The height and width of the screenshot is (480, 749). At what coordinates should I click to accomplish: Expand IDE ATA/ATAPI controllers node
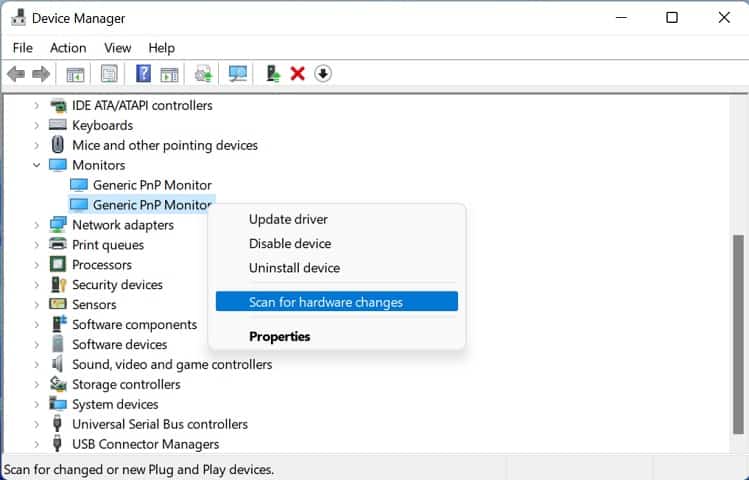click(x=36, y=106)
